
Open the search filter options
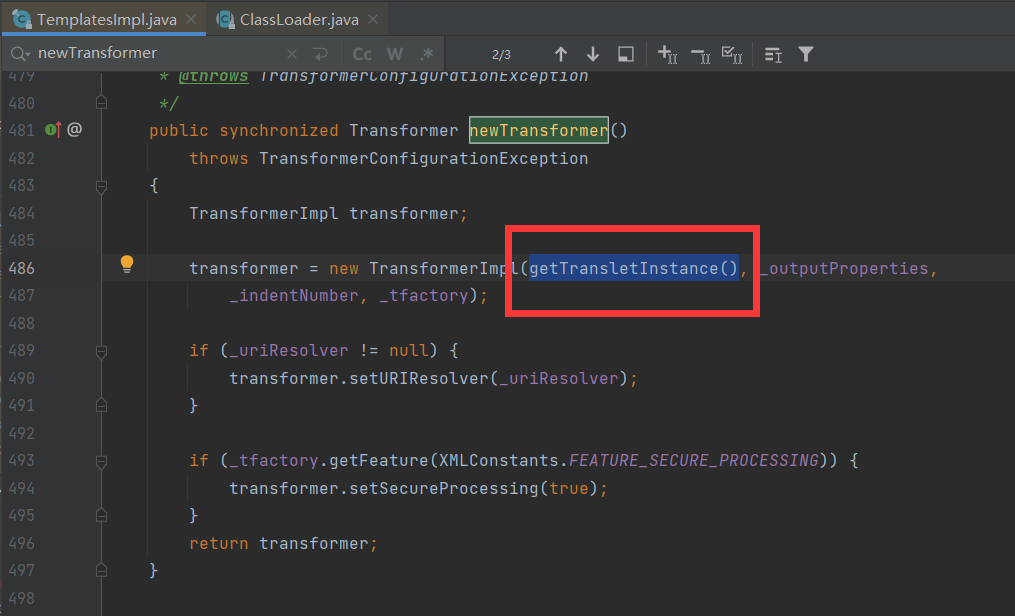pyautogui.click(x=805, y=54)
